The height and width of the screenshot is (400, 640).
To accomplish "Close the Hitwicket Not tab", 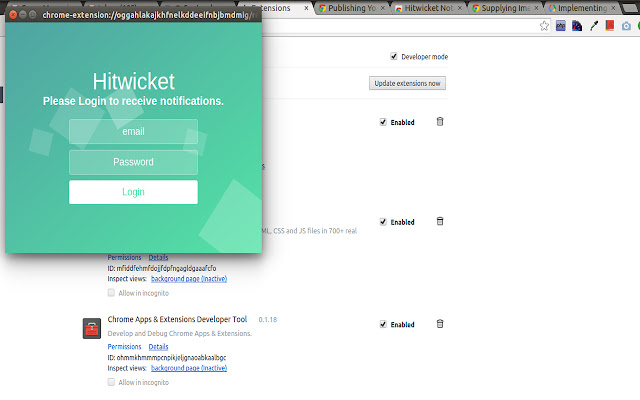I will point(460,8).
